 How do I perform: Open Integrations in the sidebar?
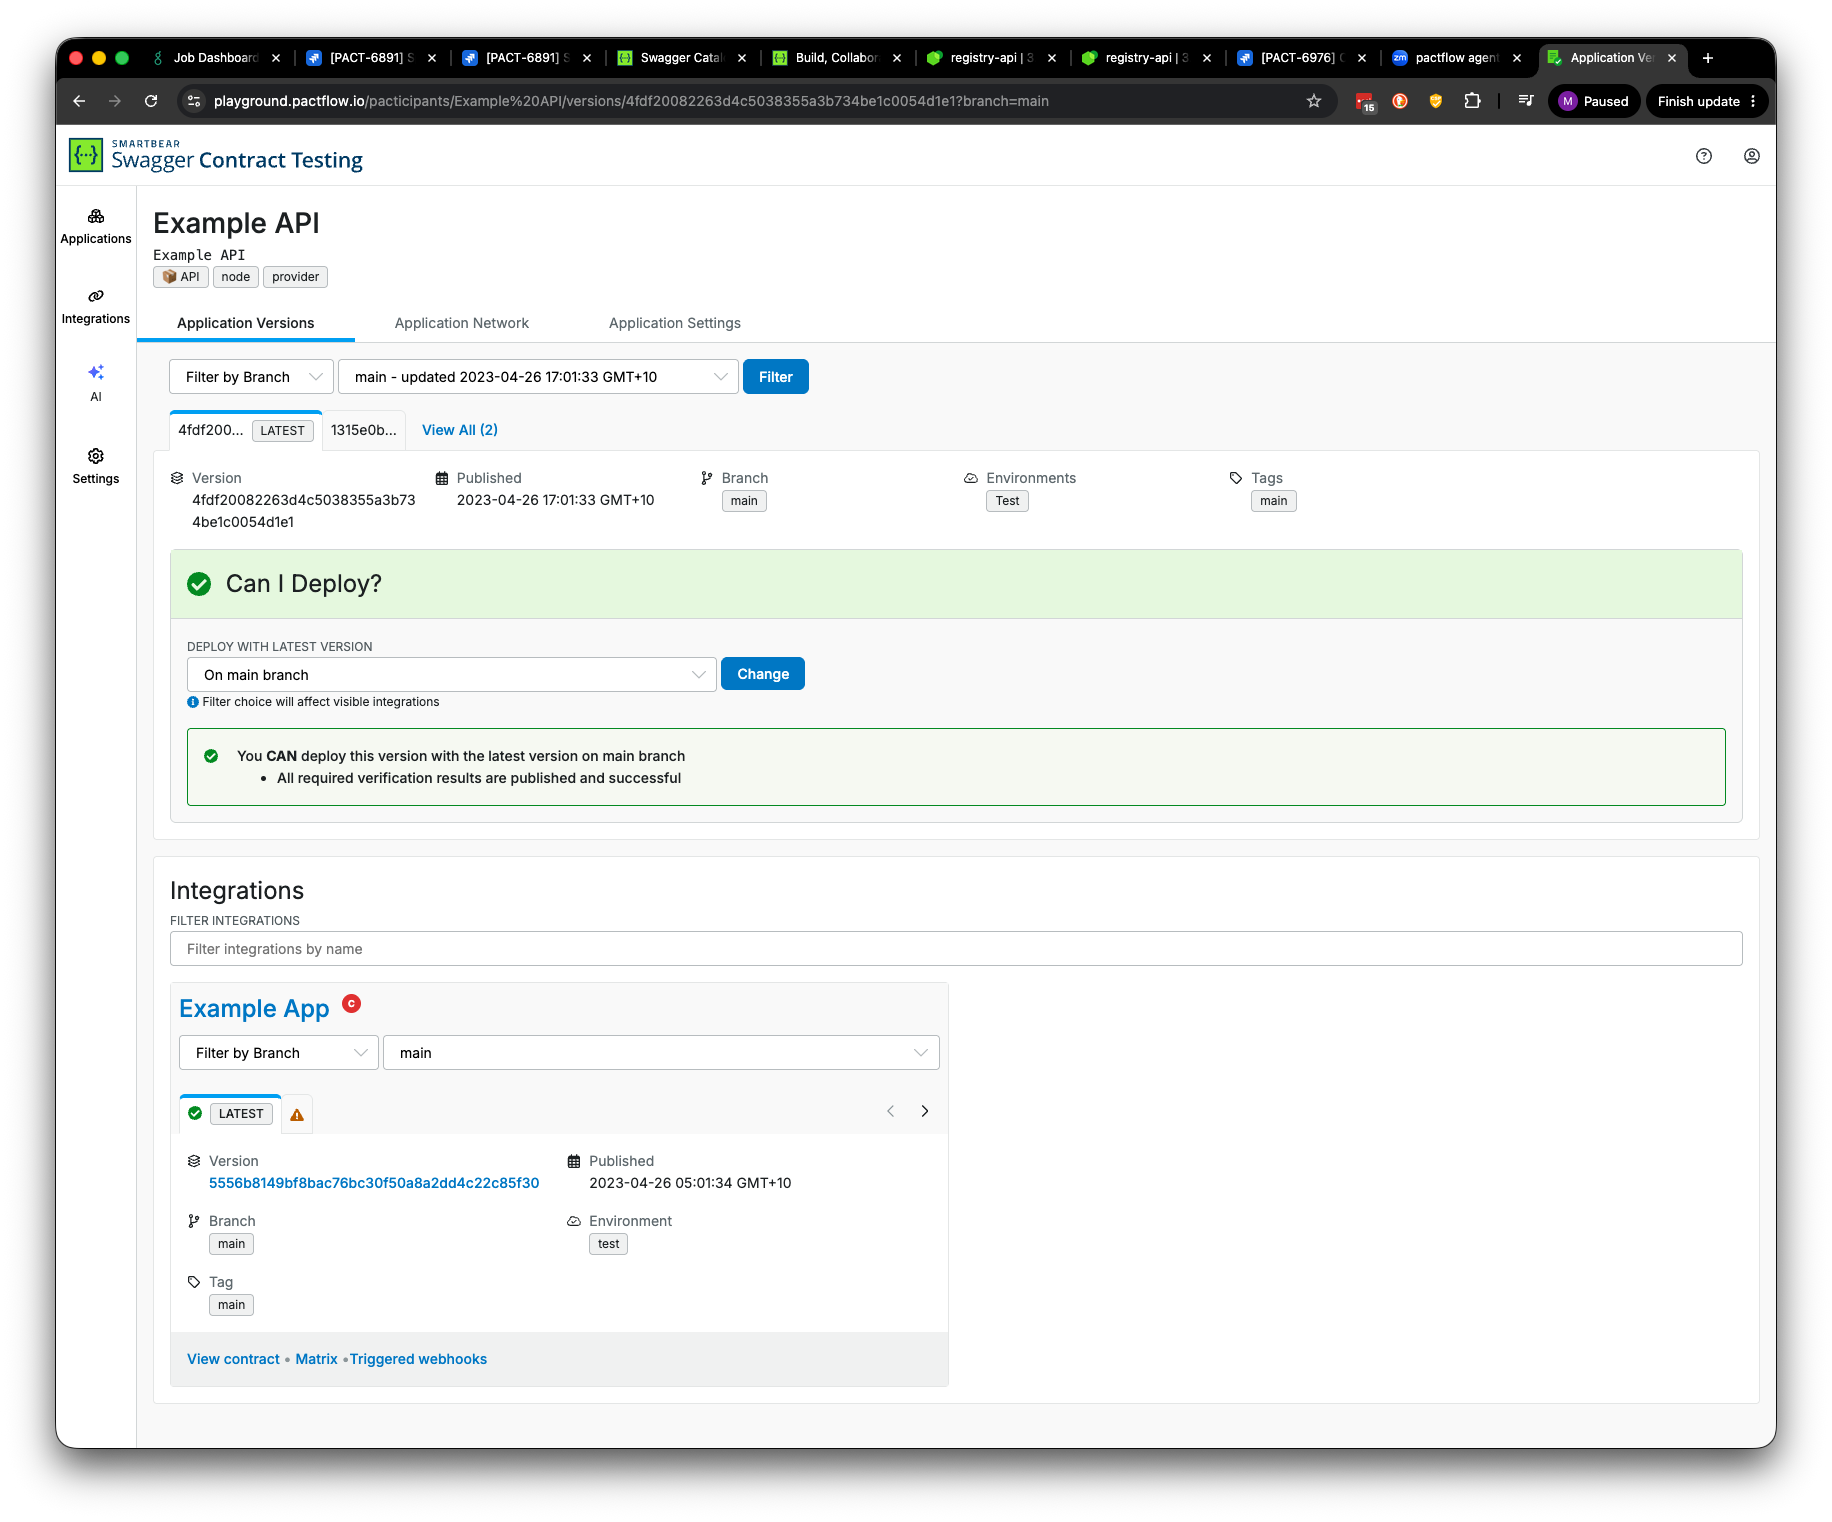click(x=96, y=307)
